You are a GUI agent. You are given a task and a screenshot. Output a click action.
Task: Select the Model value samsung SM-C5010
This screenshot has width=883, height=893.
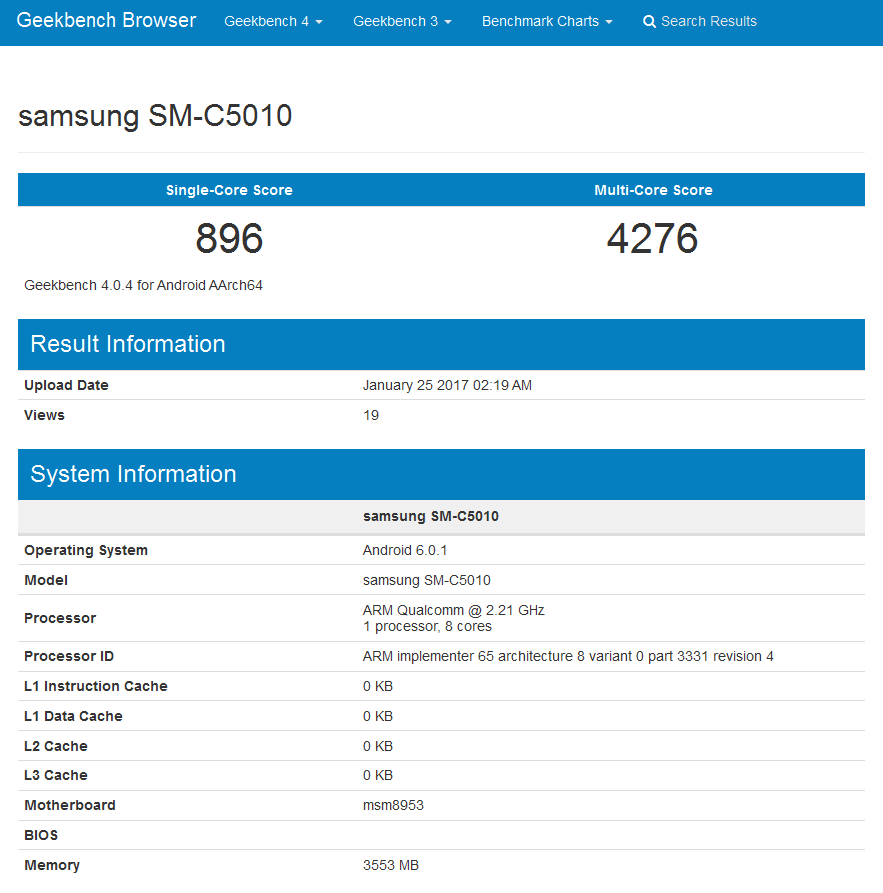coord(427,580)
